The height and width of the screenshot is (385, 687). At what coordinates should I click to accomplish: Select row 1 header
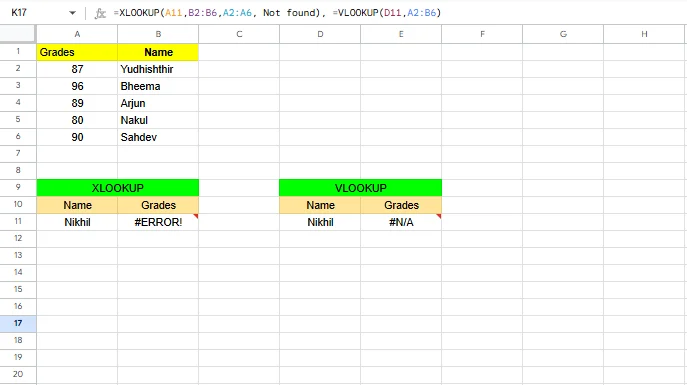(x=18, y=52)
